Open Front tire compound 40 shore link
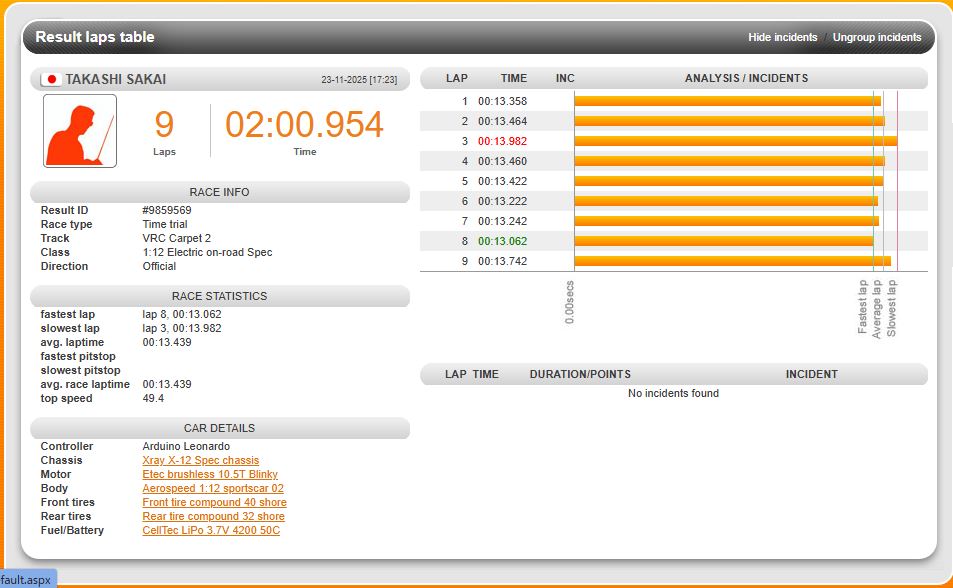Screen dimensions: 953x588 (x=214, y=503)
